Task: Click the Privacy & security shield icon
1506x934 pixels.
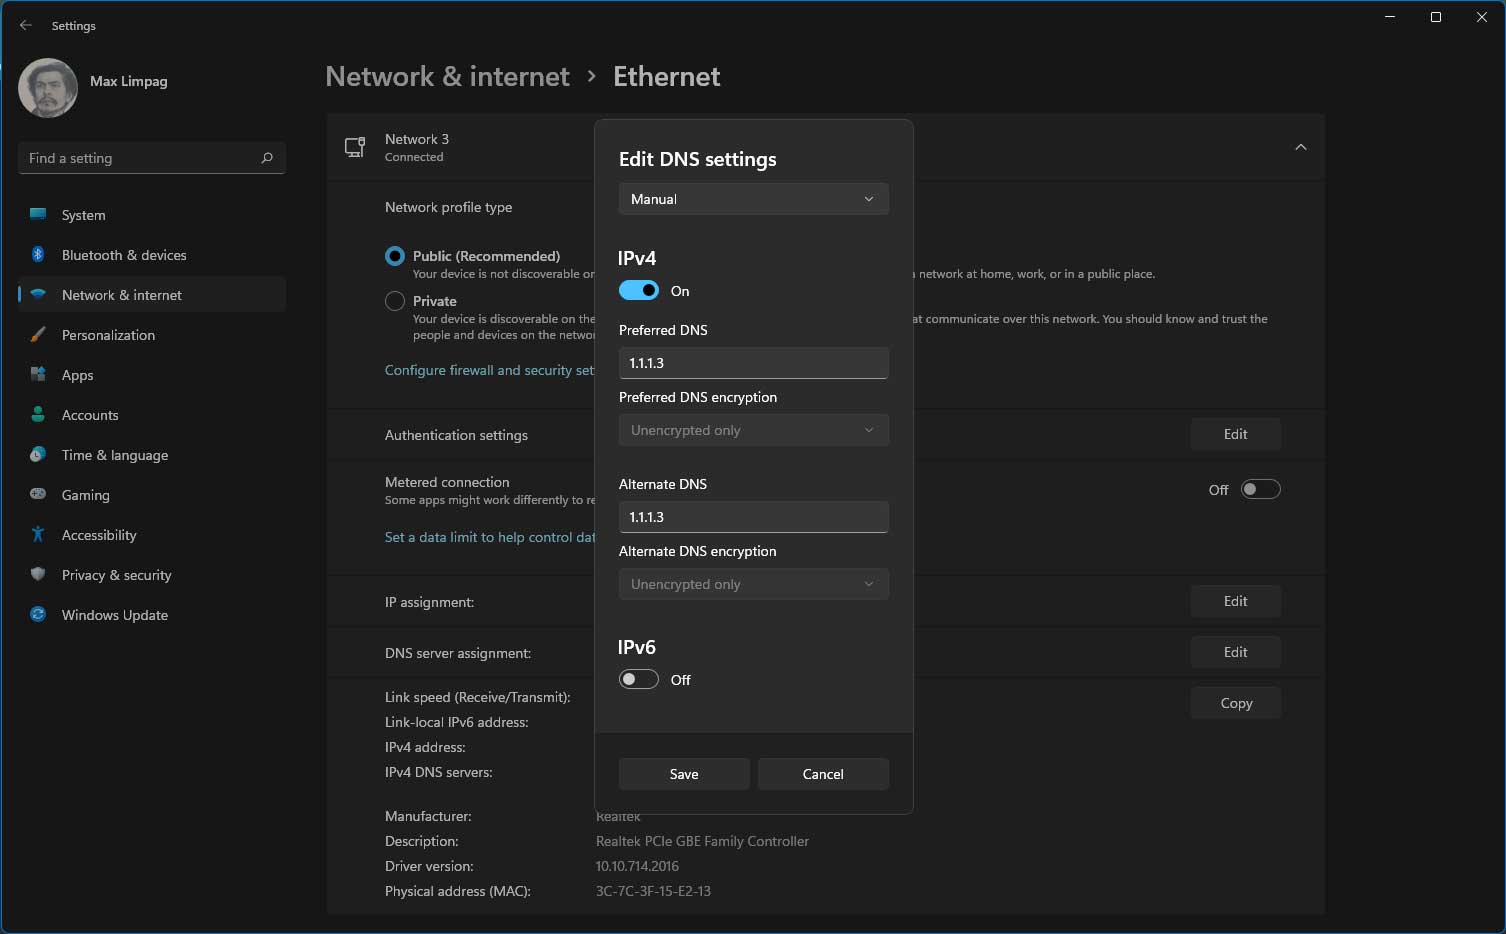Action: [38, 574]
